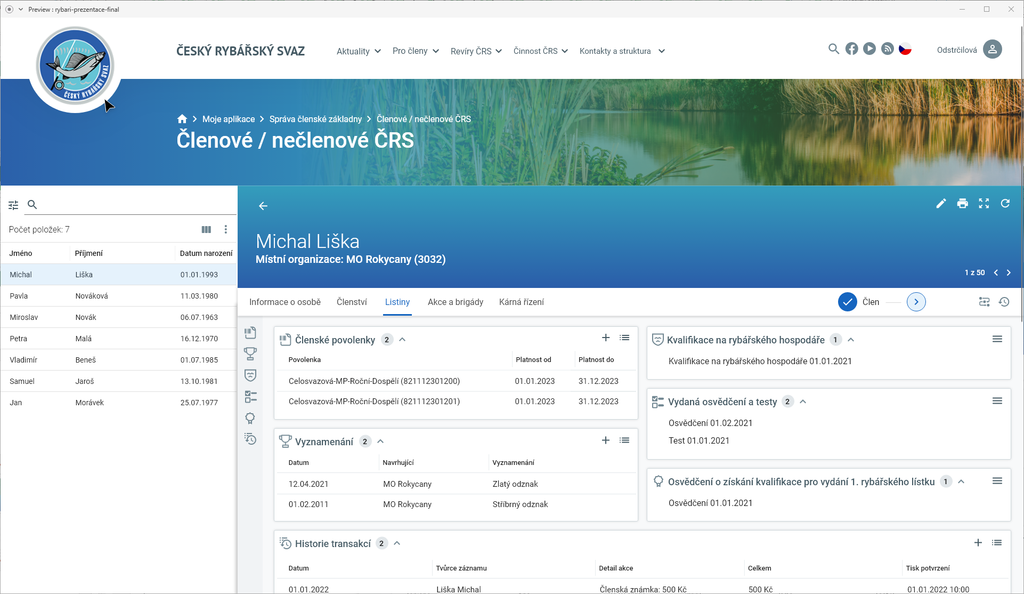
Task: Switch language with Czech flag icon
Action: tap(905, 49)
